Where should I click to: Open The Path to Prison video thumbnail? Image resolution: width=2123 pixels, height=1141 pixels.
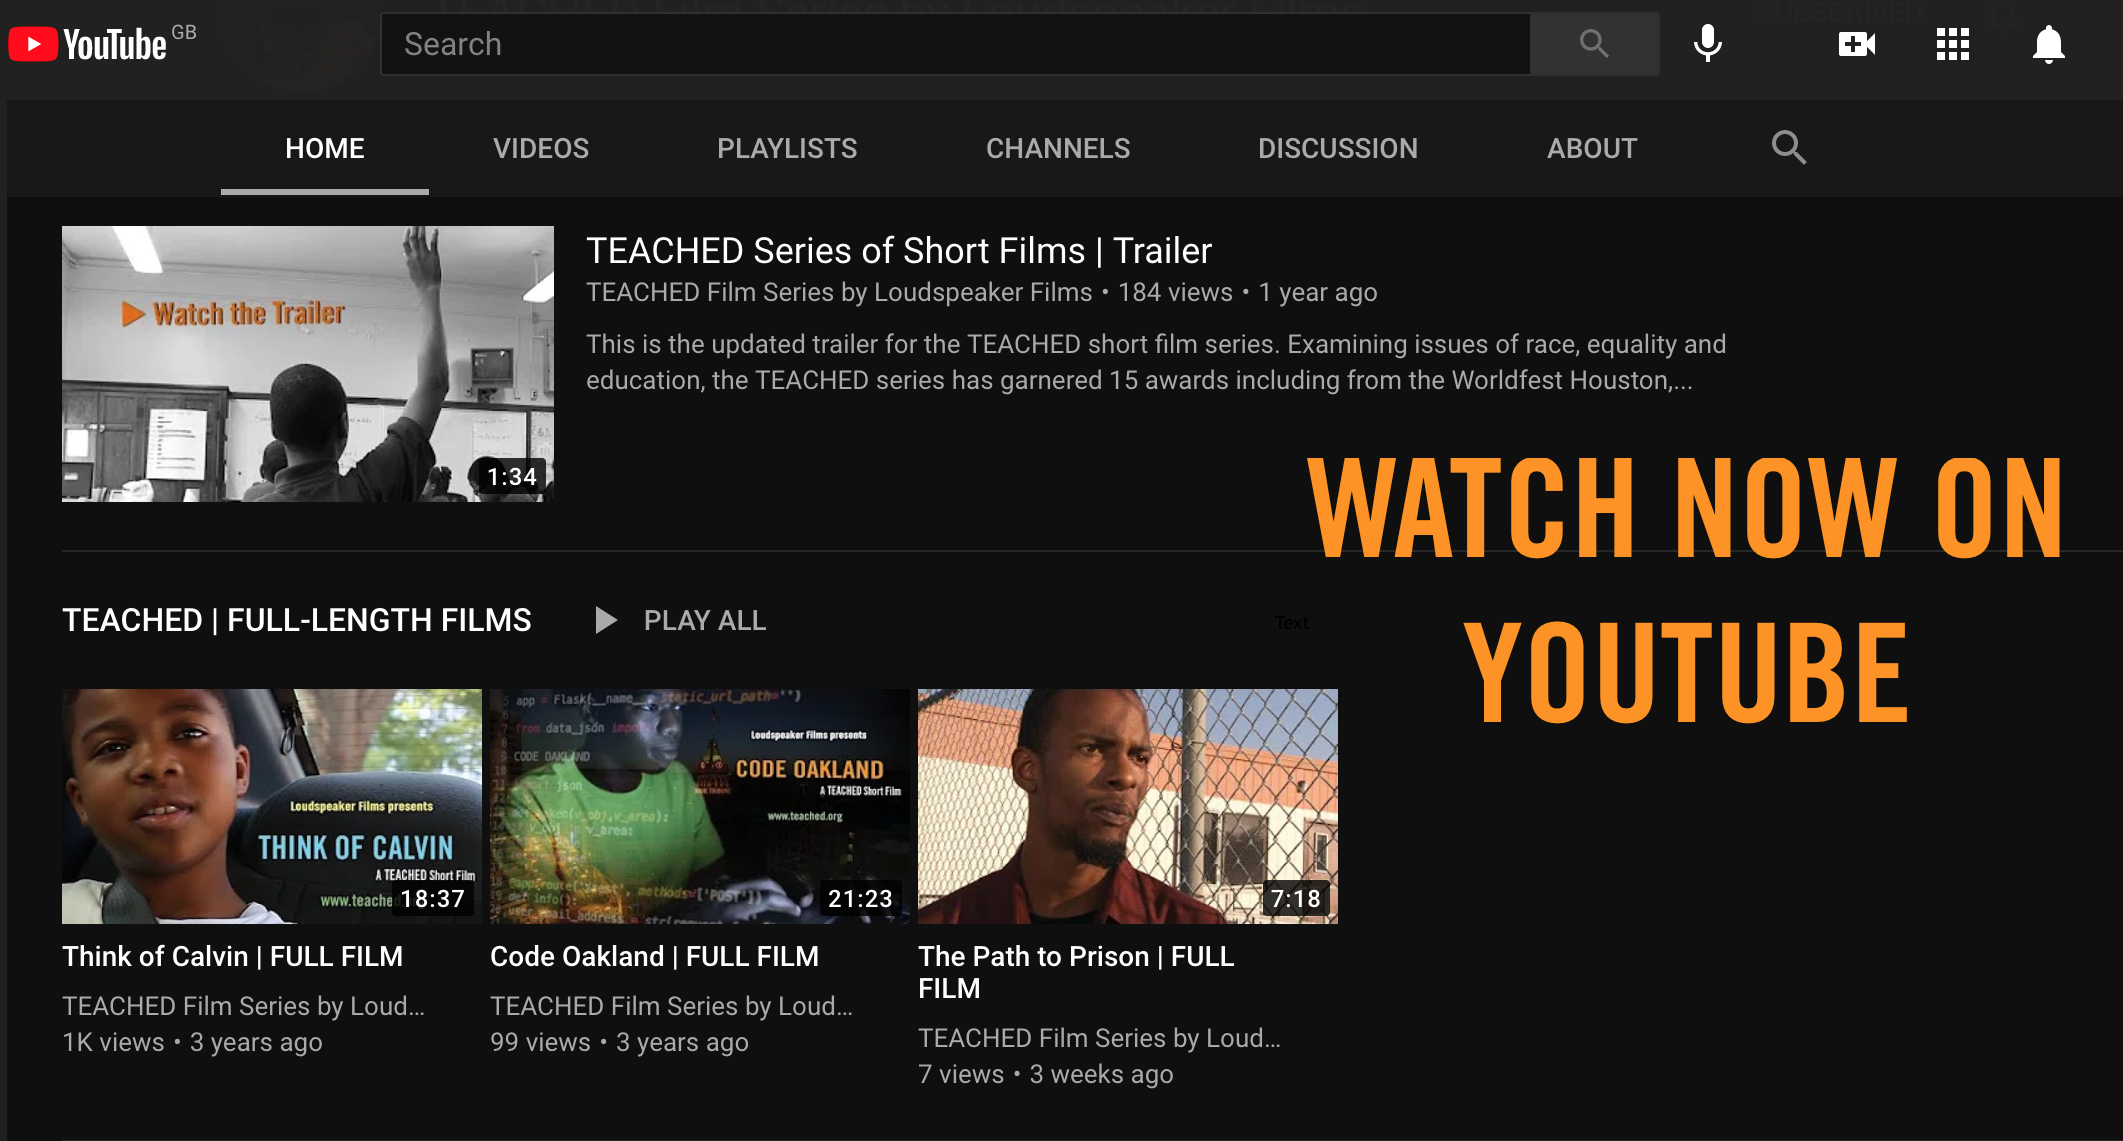coord(1128,806)
